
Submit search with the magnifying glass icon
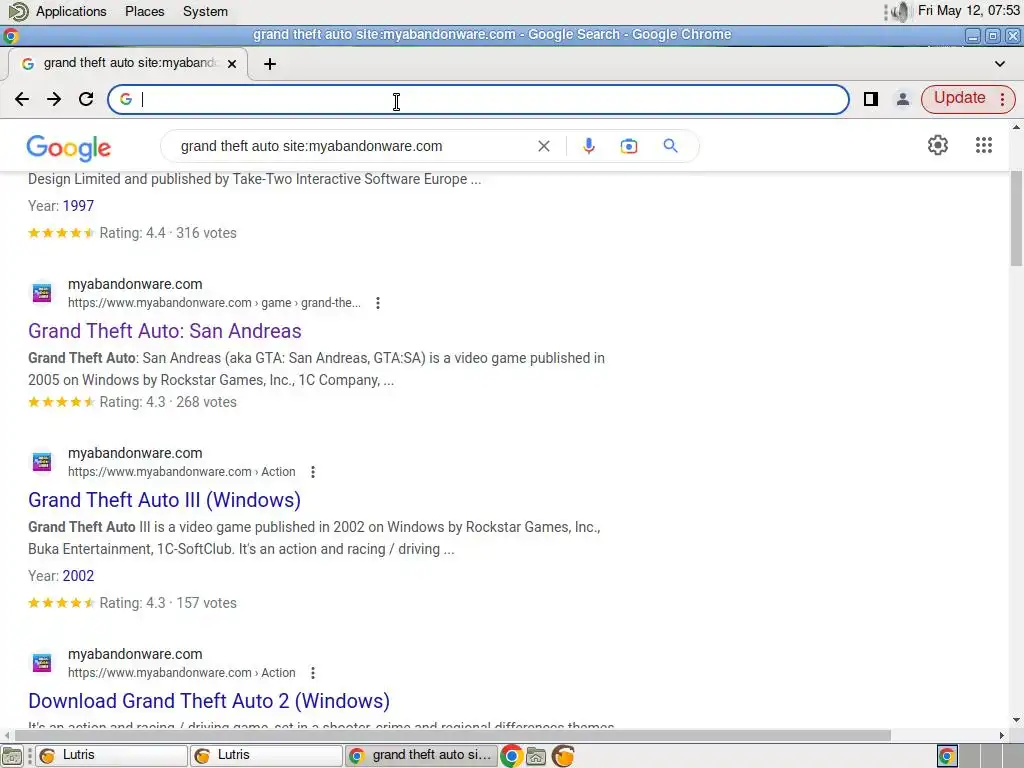pyautogui.click(x=670, y=146)
